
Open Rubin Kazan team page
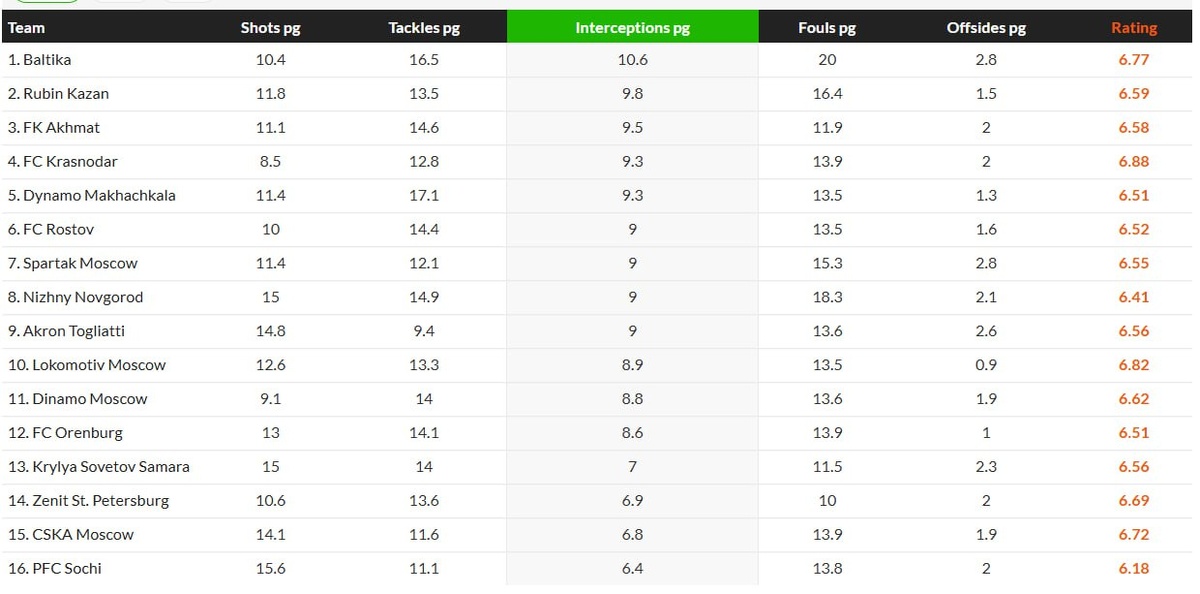(66, 94)
